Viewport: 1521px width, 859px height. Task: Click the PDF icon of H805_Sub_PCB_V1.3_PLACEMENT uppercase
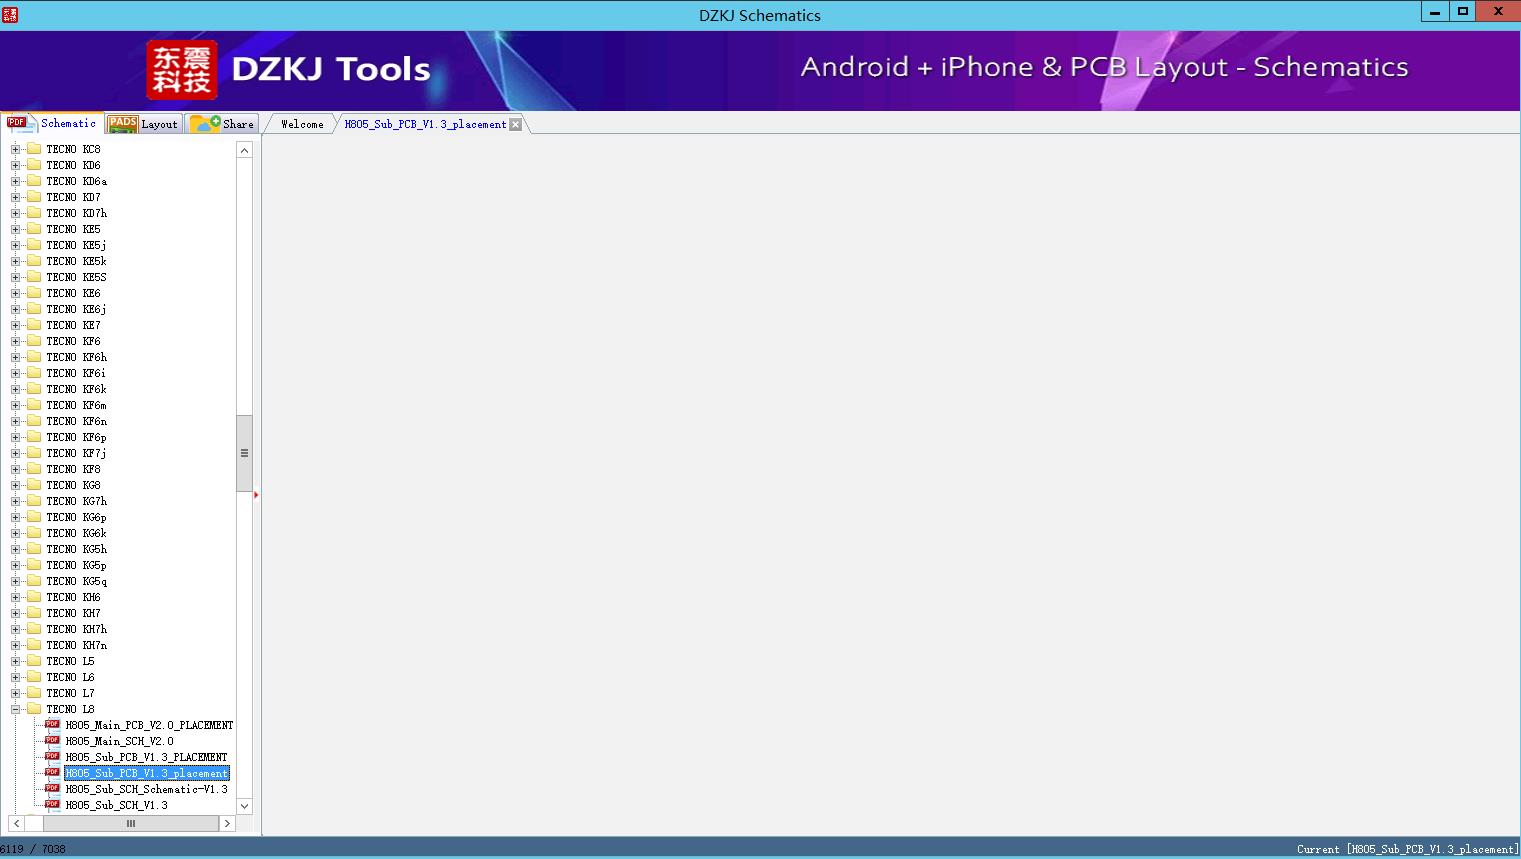tap(52, 756)
